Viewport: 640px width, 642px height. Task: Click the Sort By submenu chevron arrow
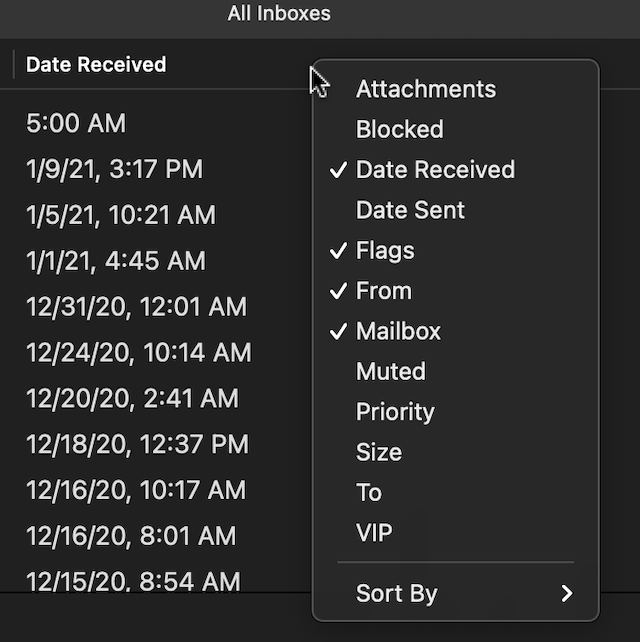coord(567,593)
